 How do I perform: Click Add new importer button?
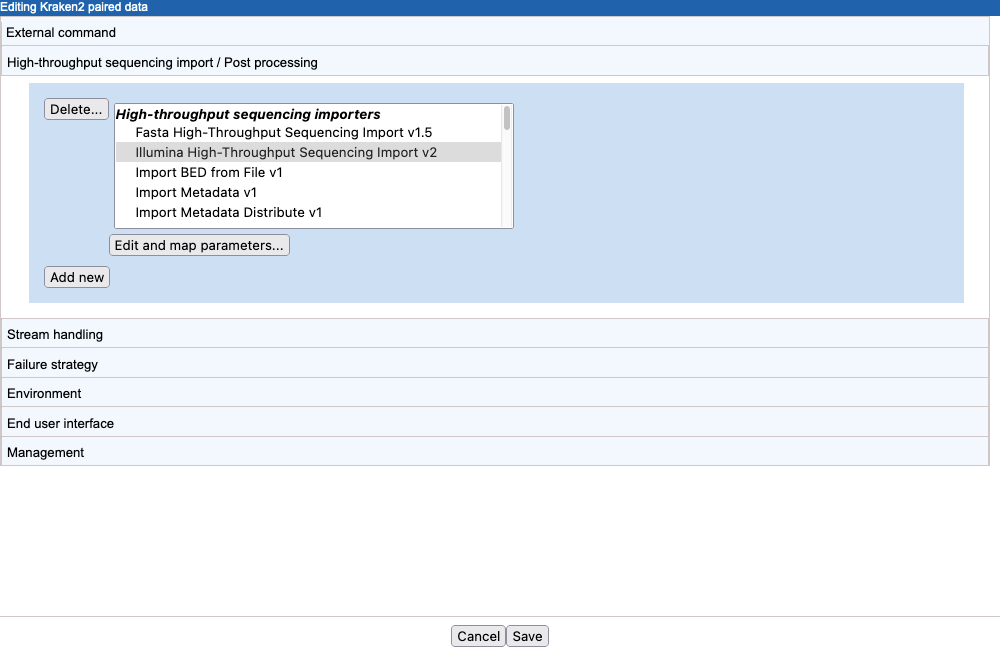pos(76,277)
